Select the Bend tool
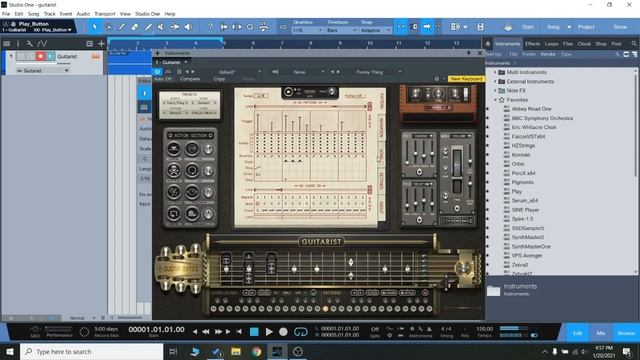This screenshot has height=360, width=640. pyautogui.click(x=175, y=27)
